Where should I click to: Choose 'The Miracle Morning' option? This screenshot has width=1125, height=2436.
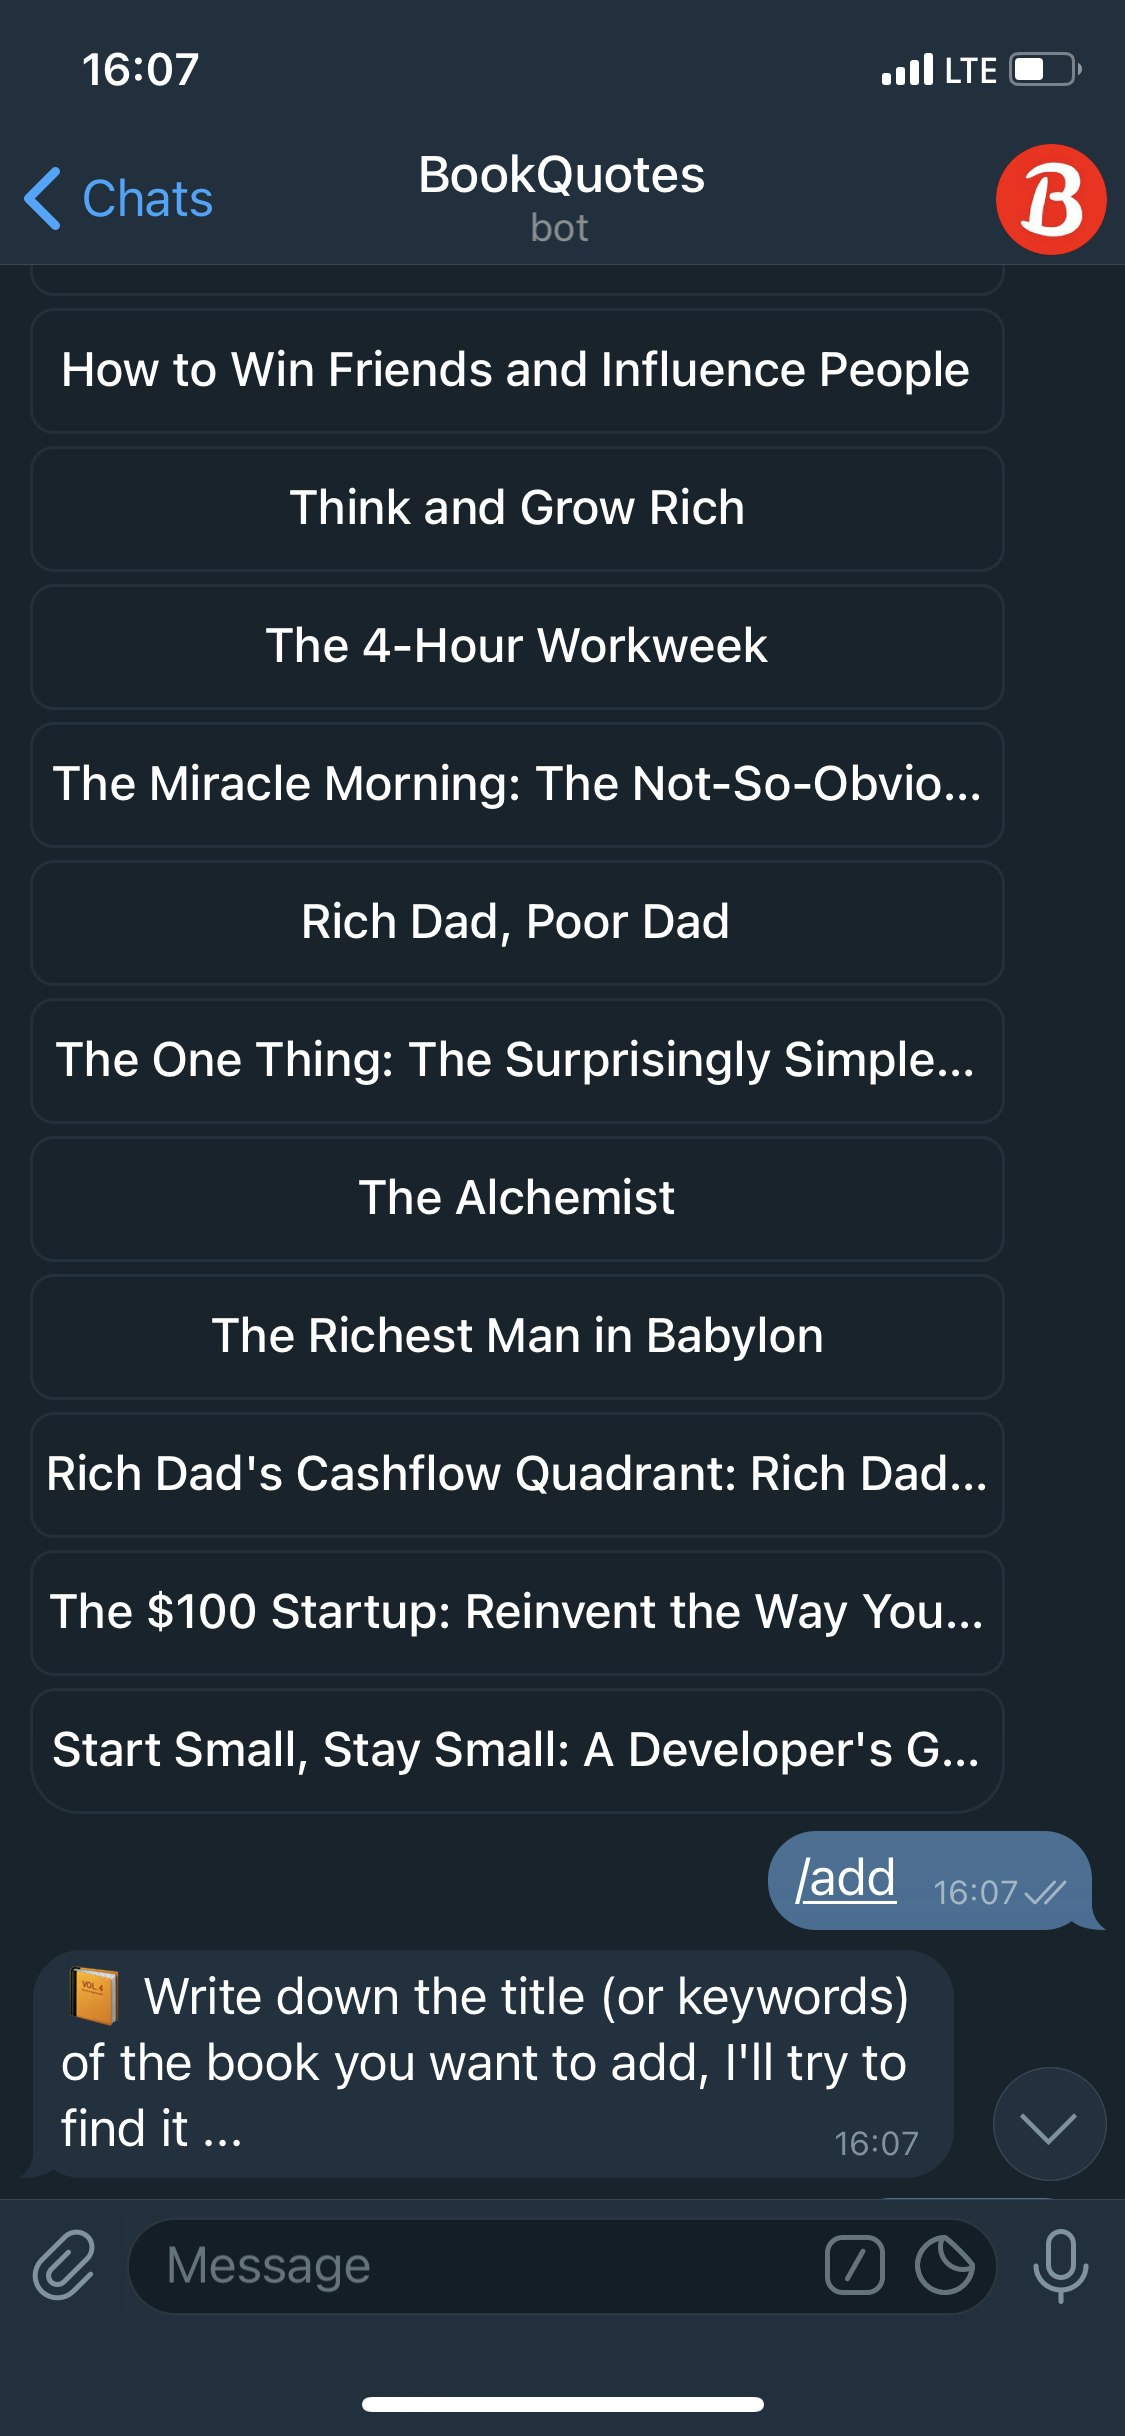coord(517,784)
